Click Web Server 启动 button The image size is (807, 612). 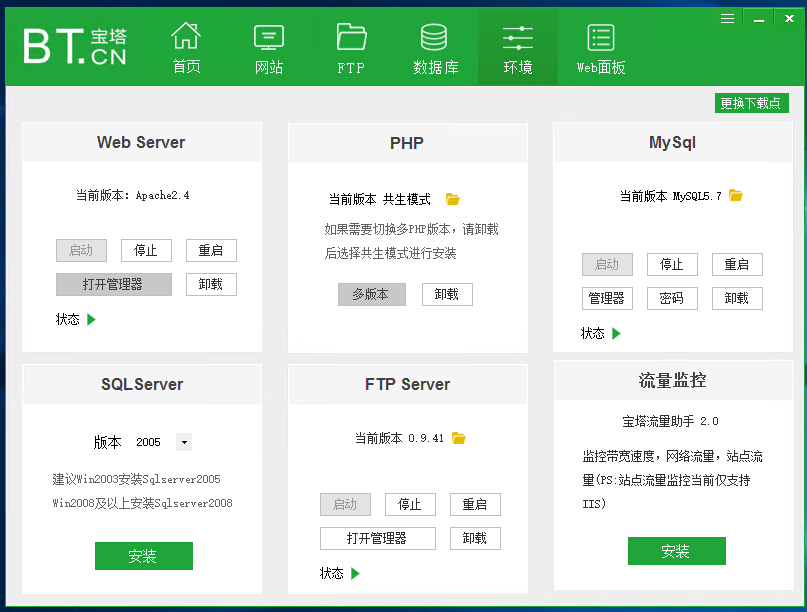point(81,251)
